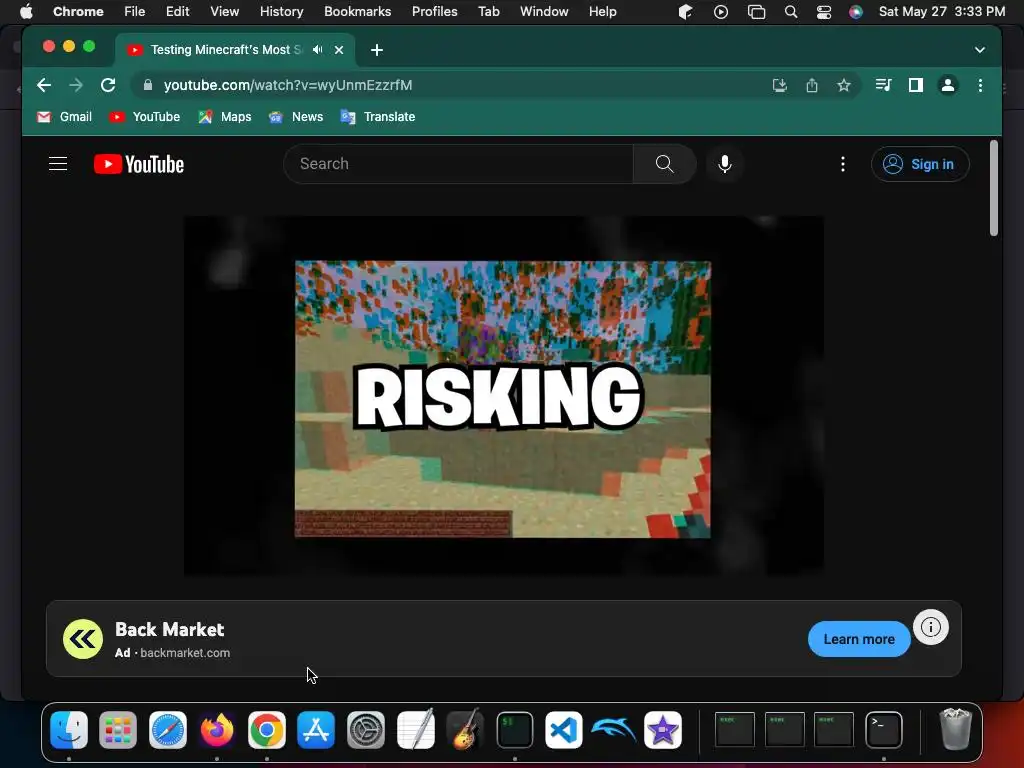Screen dimensions: 1024x768
Task: Open Safari from the Dock
Action: [168, 729]
